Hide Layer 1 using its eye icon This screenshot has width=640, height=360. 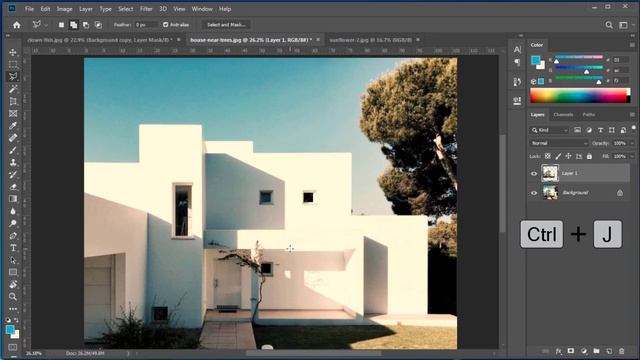pyautogui.click(x=534, y=173)
